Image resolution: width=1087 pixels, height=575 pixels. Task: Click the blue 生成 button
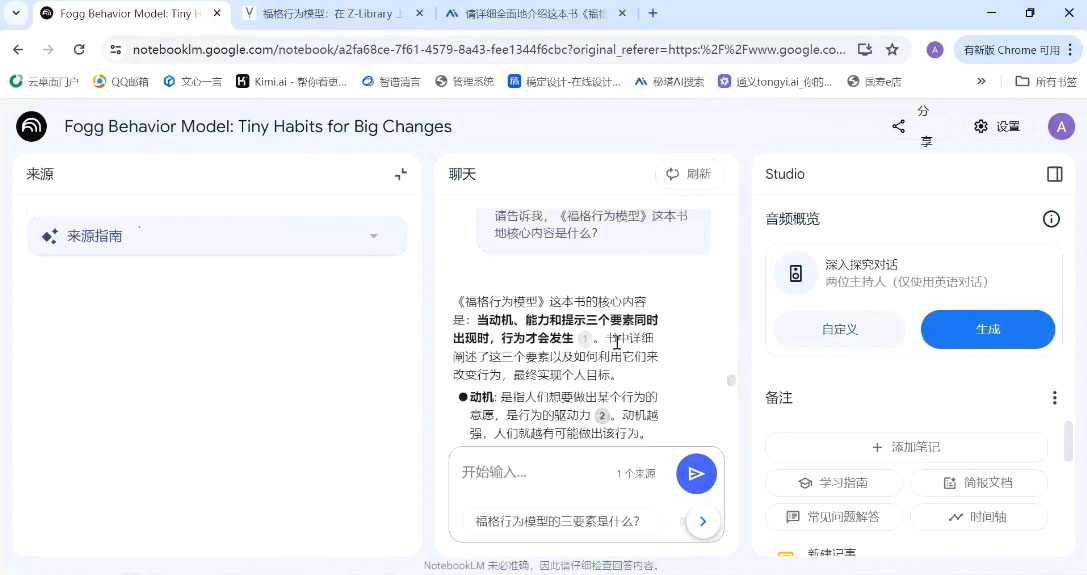987,329
